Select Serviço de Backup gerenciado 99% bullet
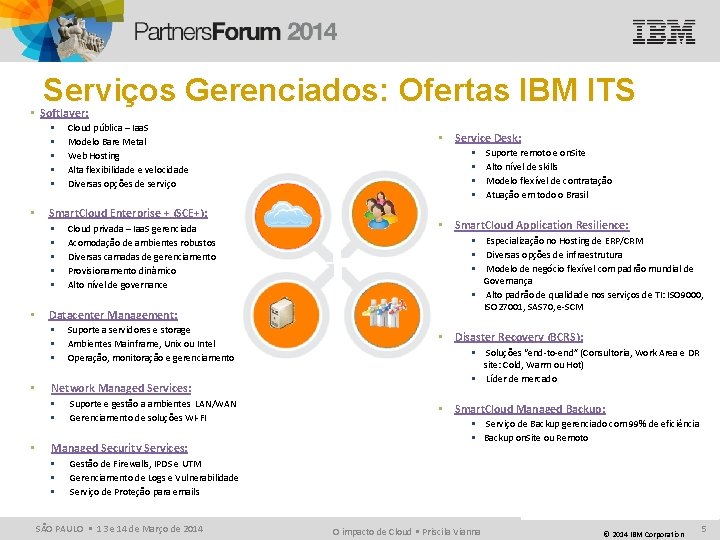 coord(592,424)
